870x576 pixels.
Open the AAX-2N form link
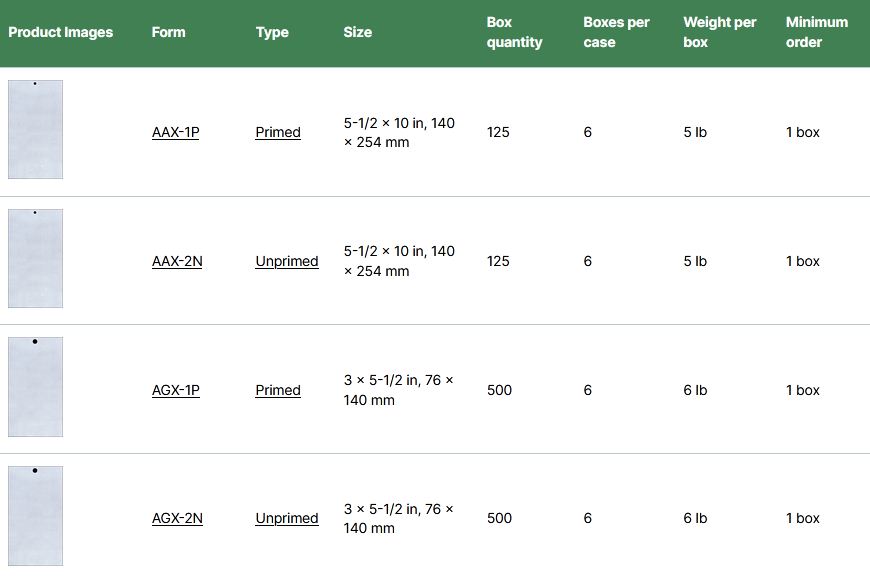click(177, 261)
